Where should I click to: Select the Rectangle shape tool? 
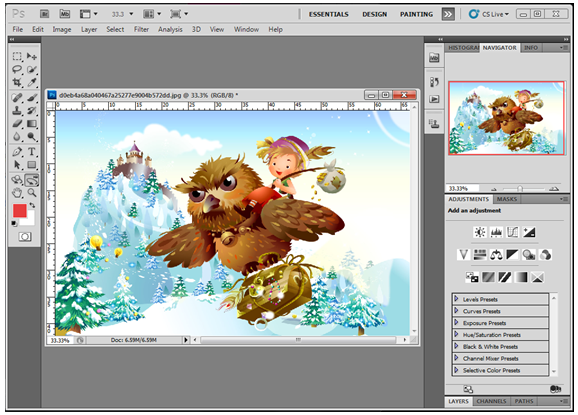click(32, 165)
